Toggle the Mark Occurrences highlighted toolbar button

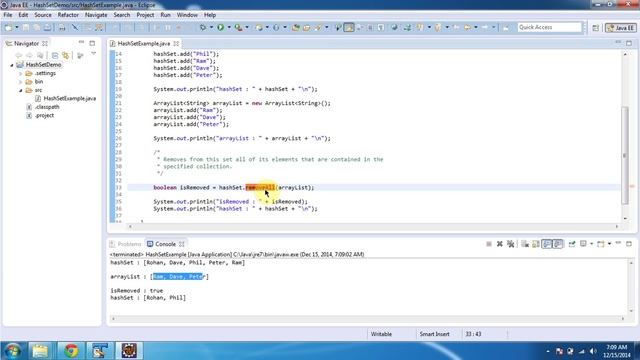click(349, 27)
